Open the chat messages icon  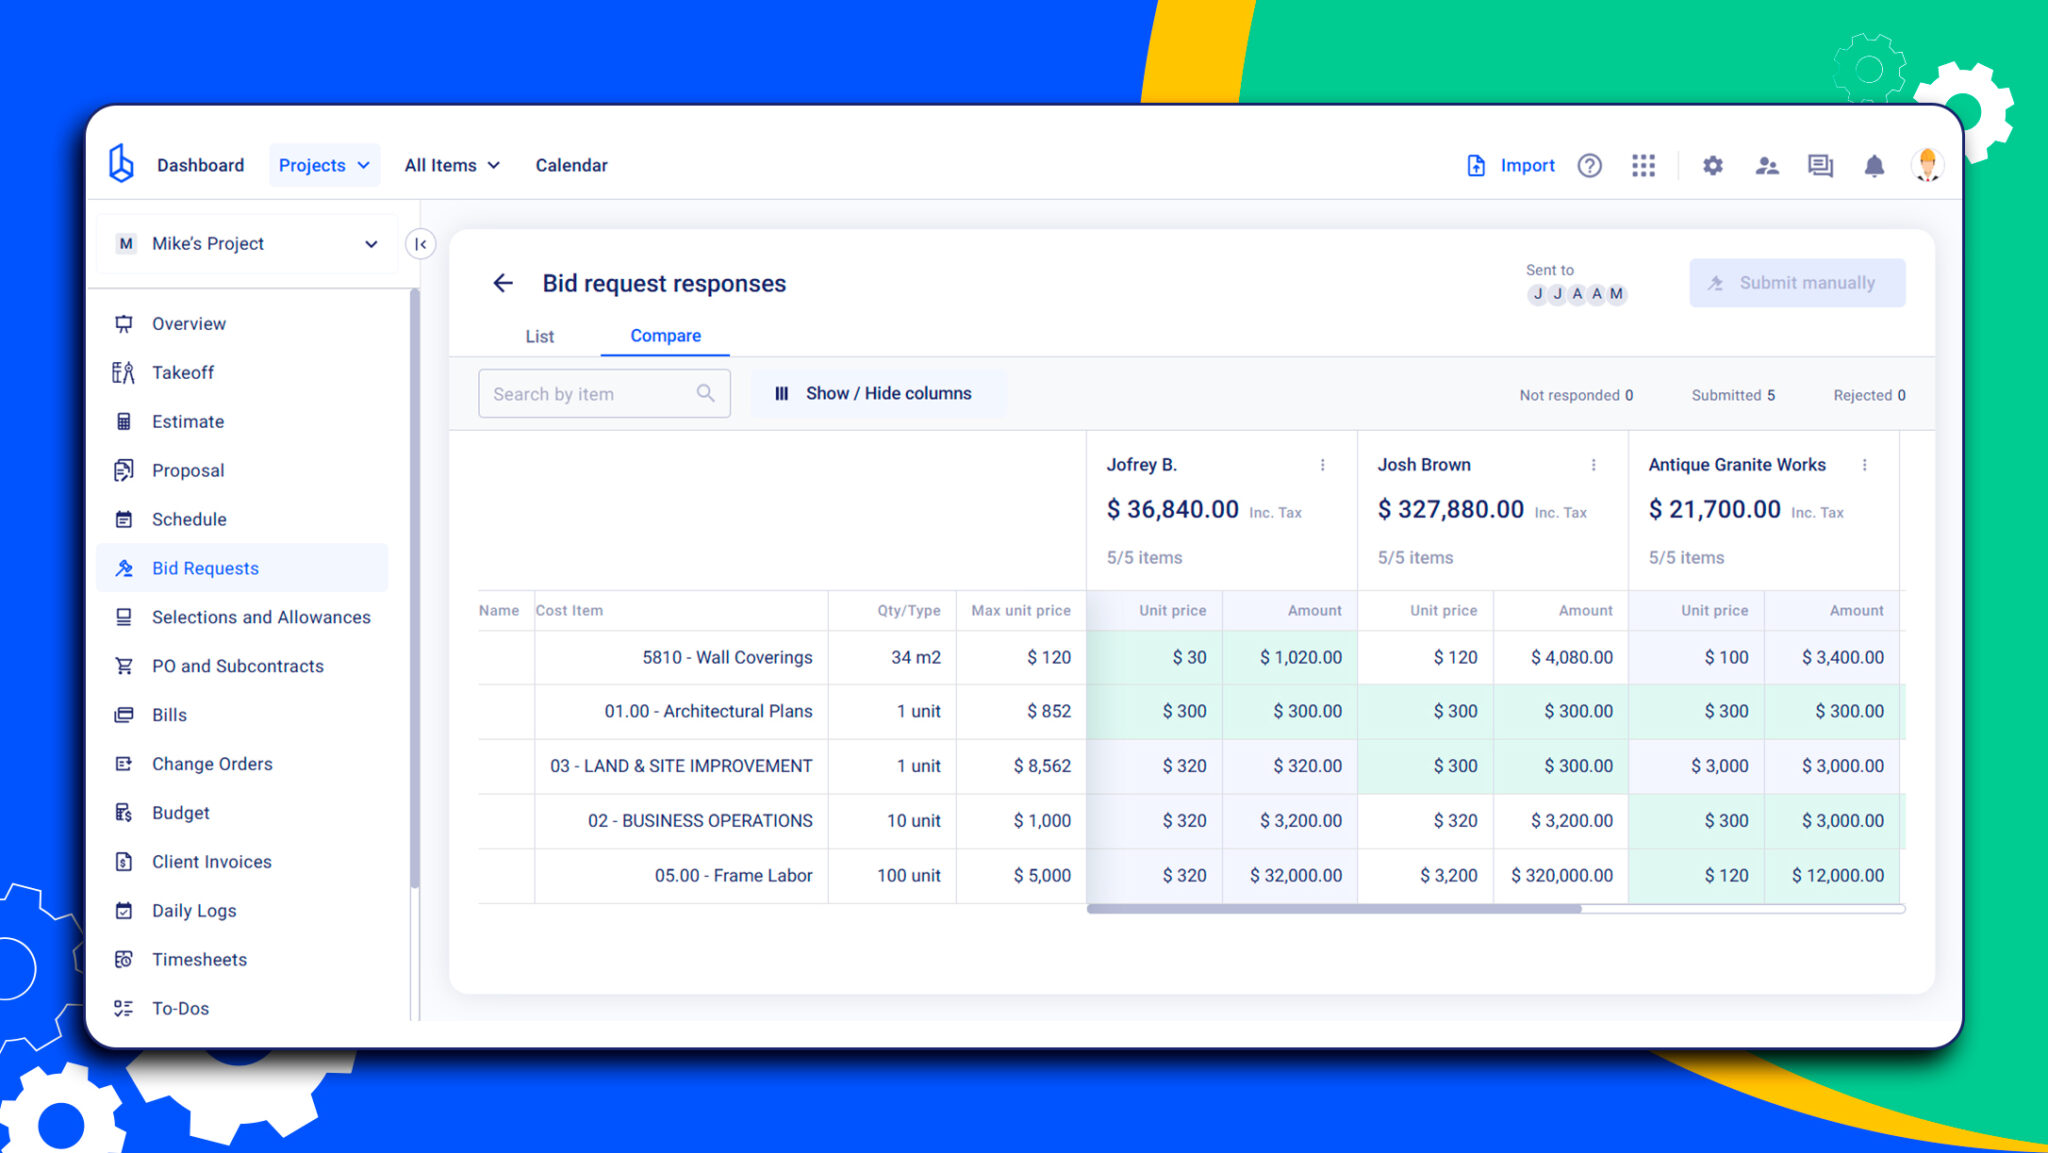[x=1820, y=166]
